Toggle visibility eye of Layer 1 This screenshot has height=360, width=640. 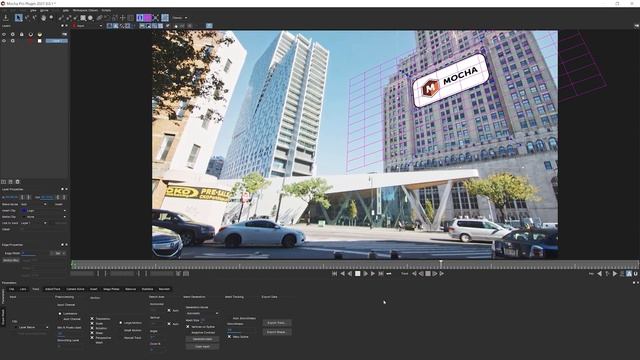coord(4,41)
